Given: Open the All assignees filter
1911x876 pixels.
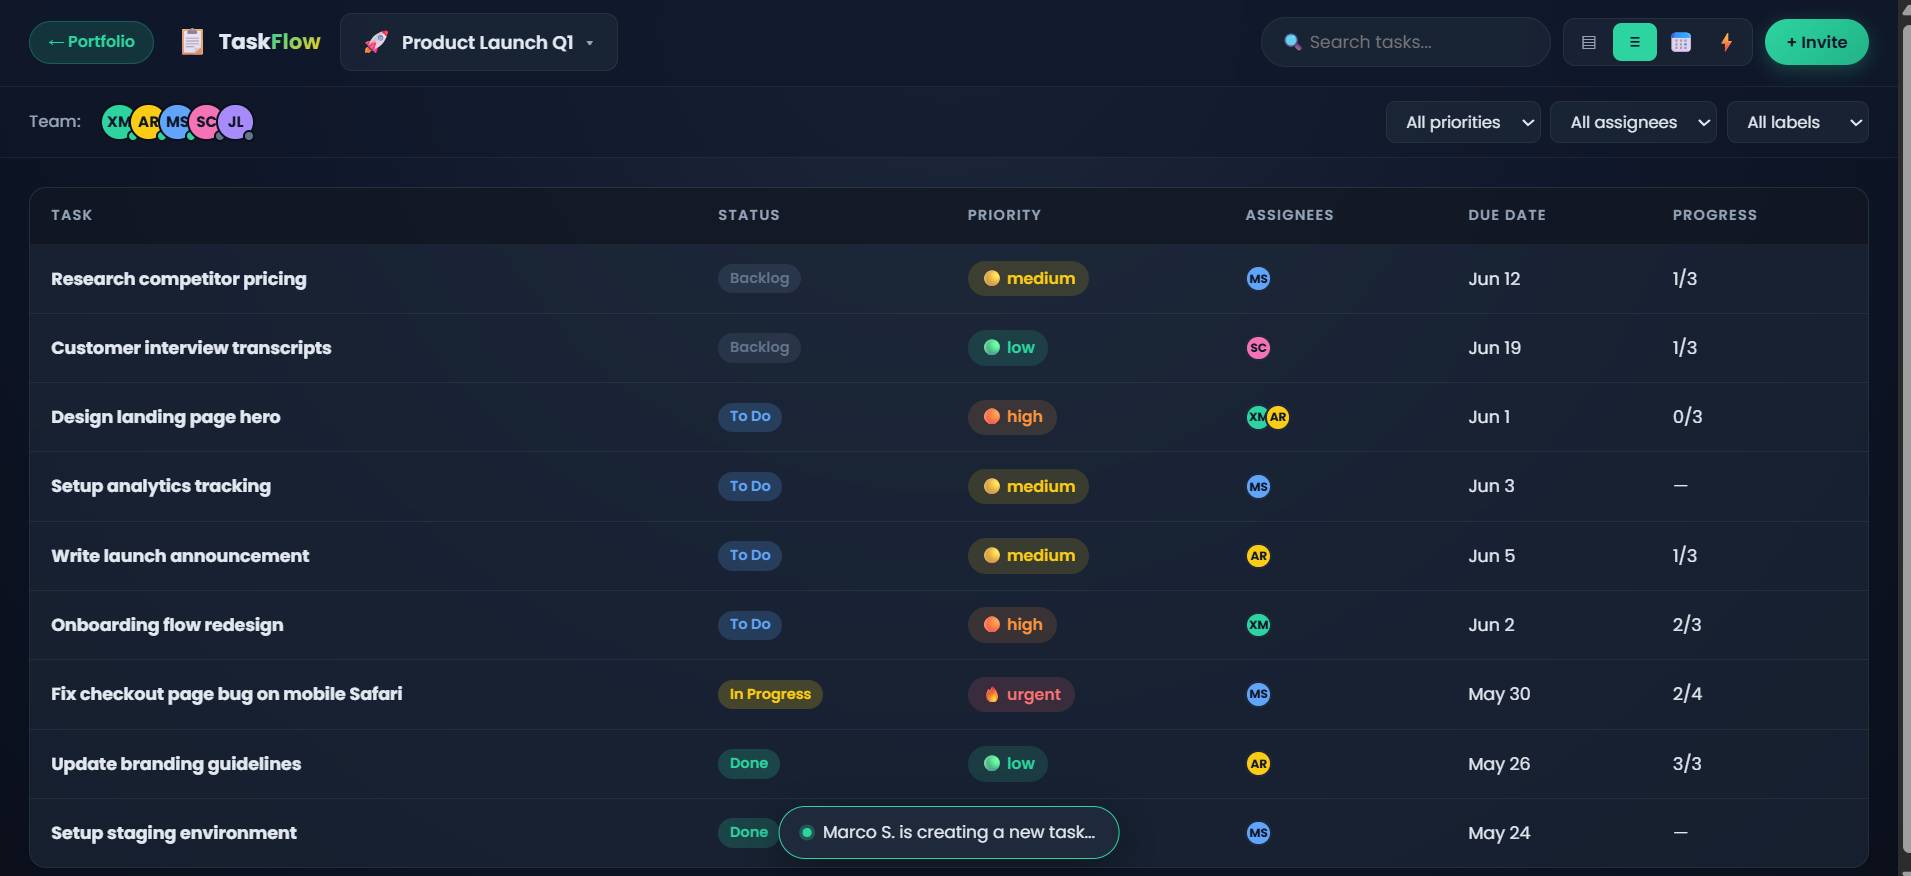Looking at the screenshot, I should click(x=1633, y=122).
